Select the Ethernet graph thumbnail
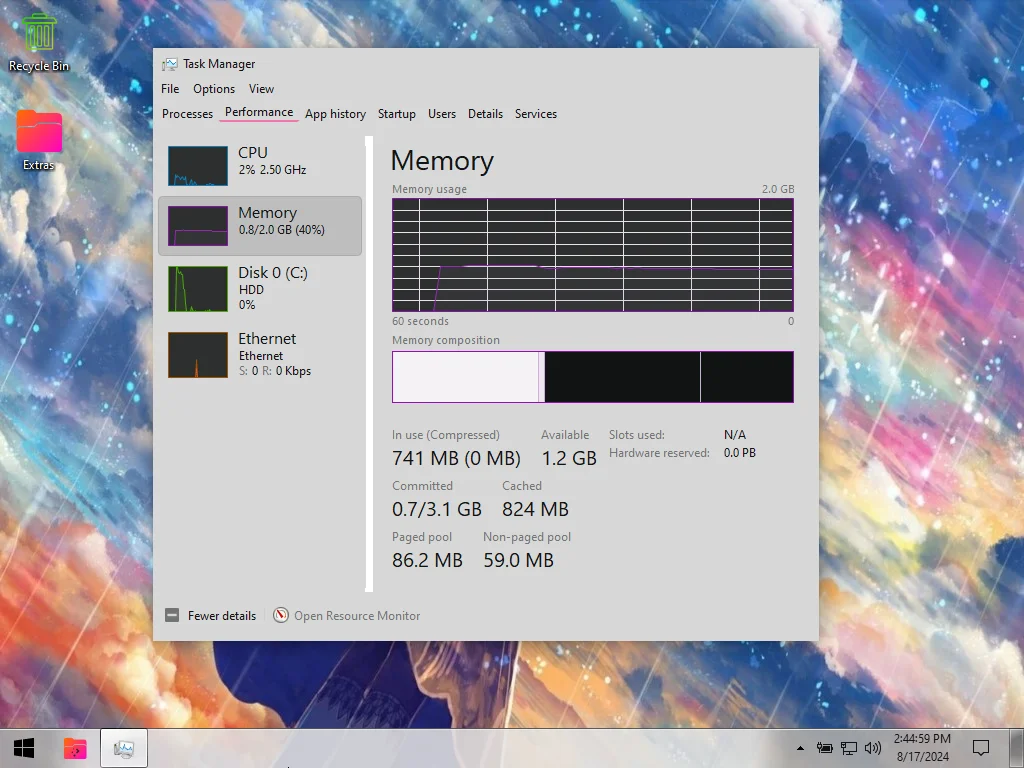The image size is (1024, 768). point(198,355)
